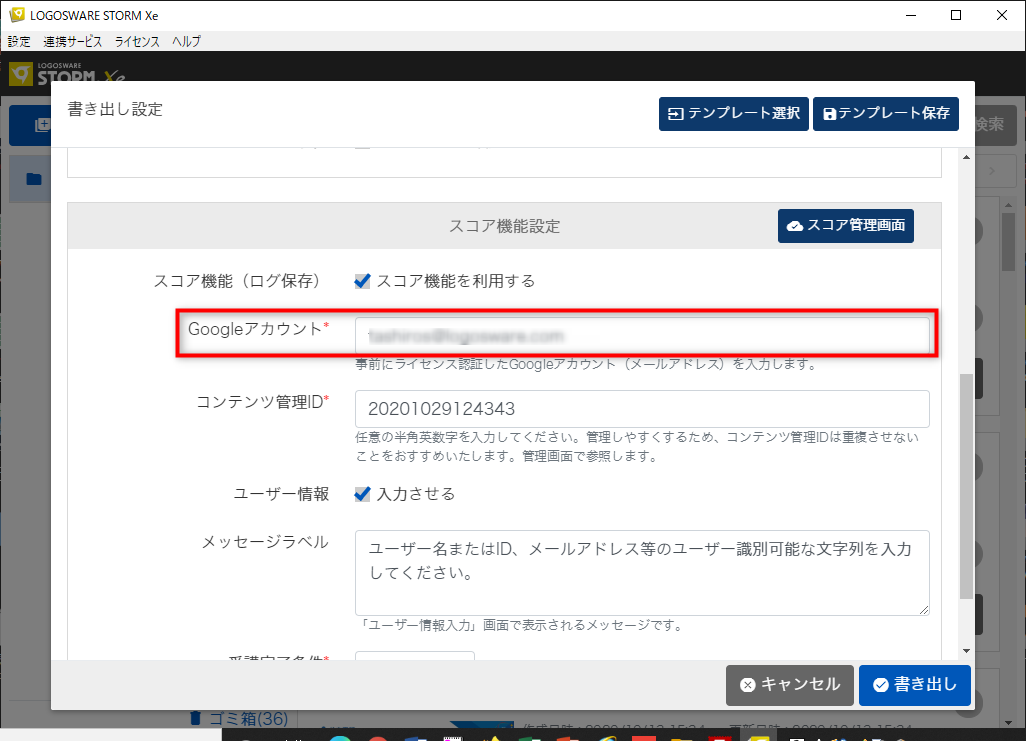
Task: Click the スコア機能設定 section heading
Action: coord(504,226)
